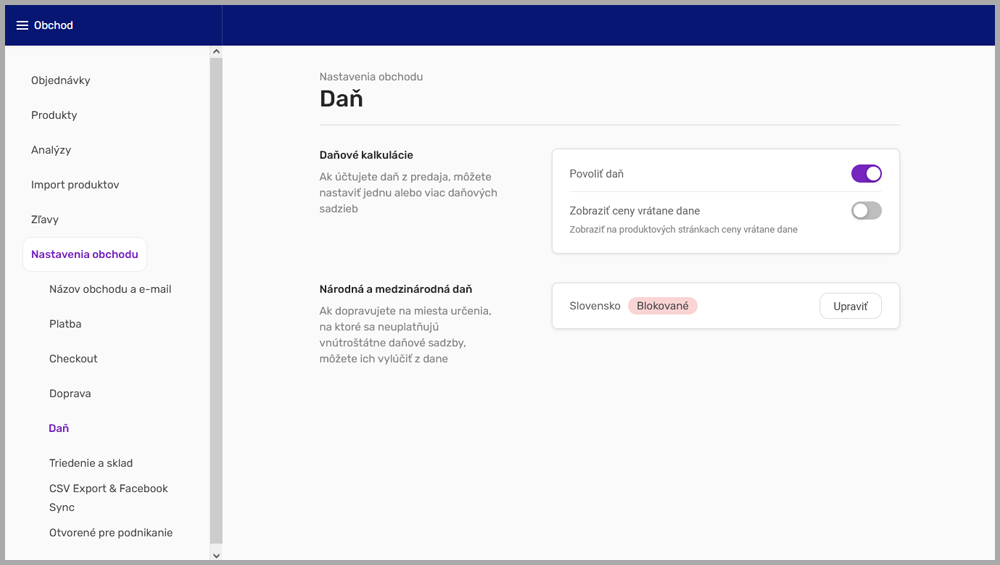Select Daň in settings submenu
Image resolution: width=1000 pixels, height=565 pixels.
pyautogui.click(x=59, y=428)
